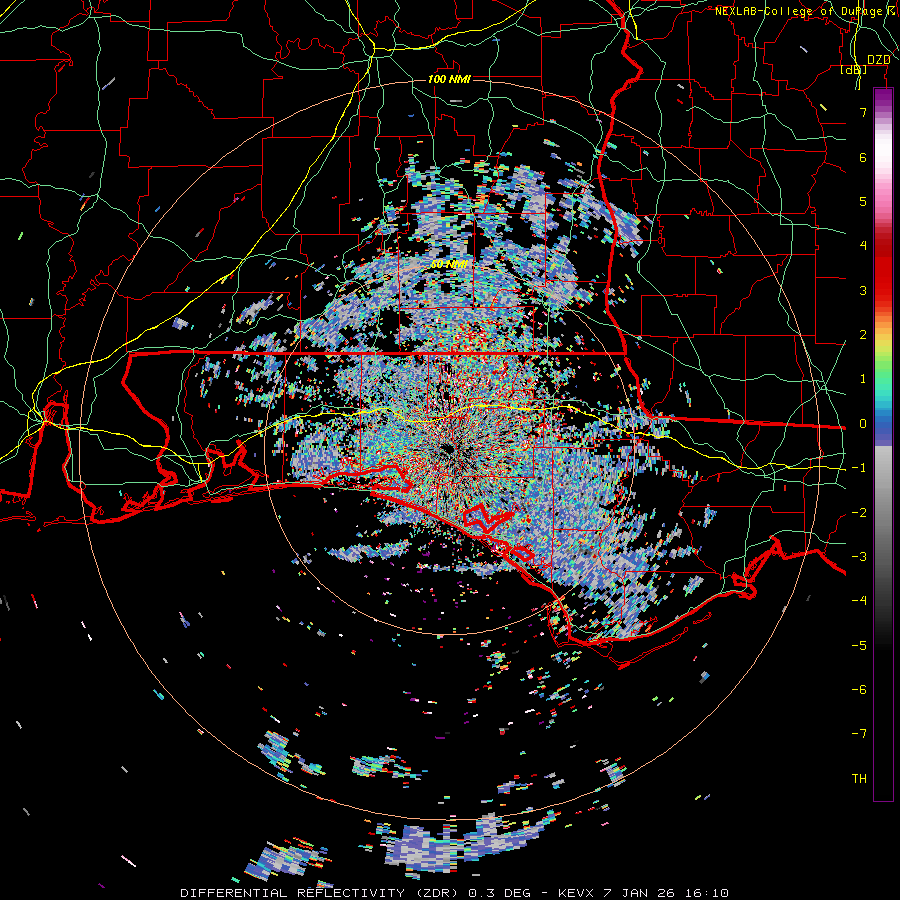900x900 pixels.
Task: Click the scale value "-5" on legend
Action: (859, 646)
